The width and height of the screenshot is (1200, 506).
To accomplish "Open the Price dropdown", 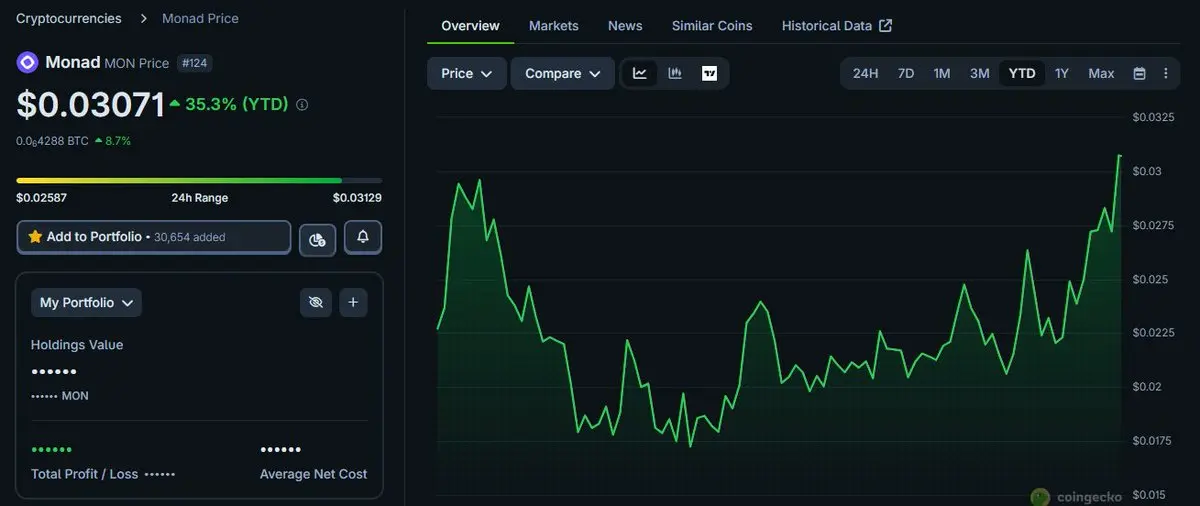I will click(467, 73).
